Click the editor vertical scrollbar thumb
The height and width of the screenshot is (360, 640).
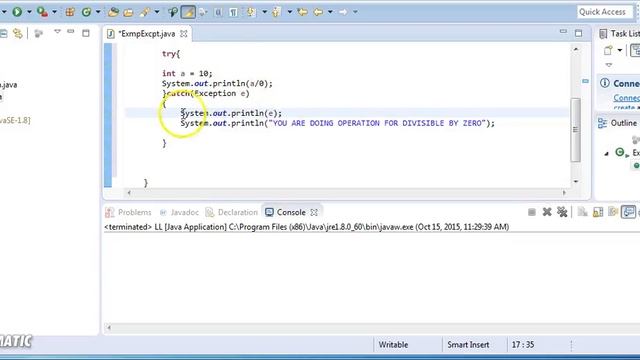point(576,130)
